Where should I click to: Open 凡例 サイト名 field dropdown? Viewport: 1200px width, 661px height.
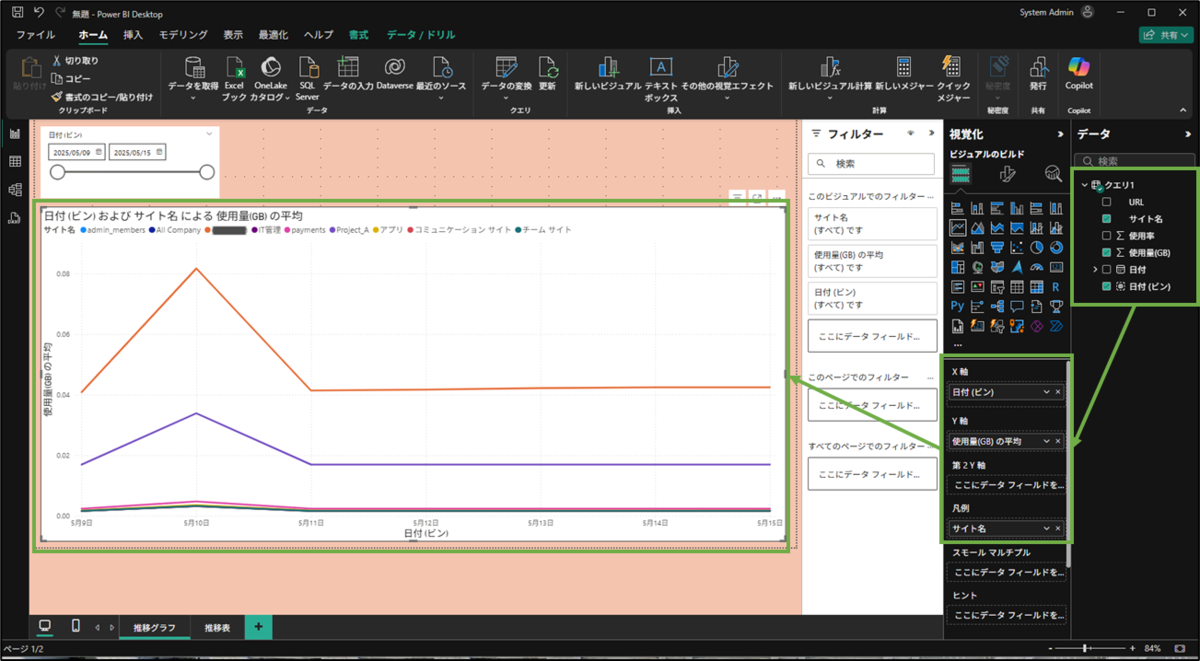(1047, 528)
